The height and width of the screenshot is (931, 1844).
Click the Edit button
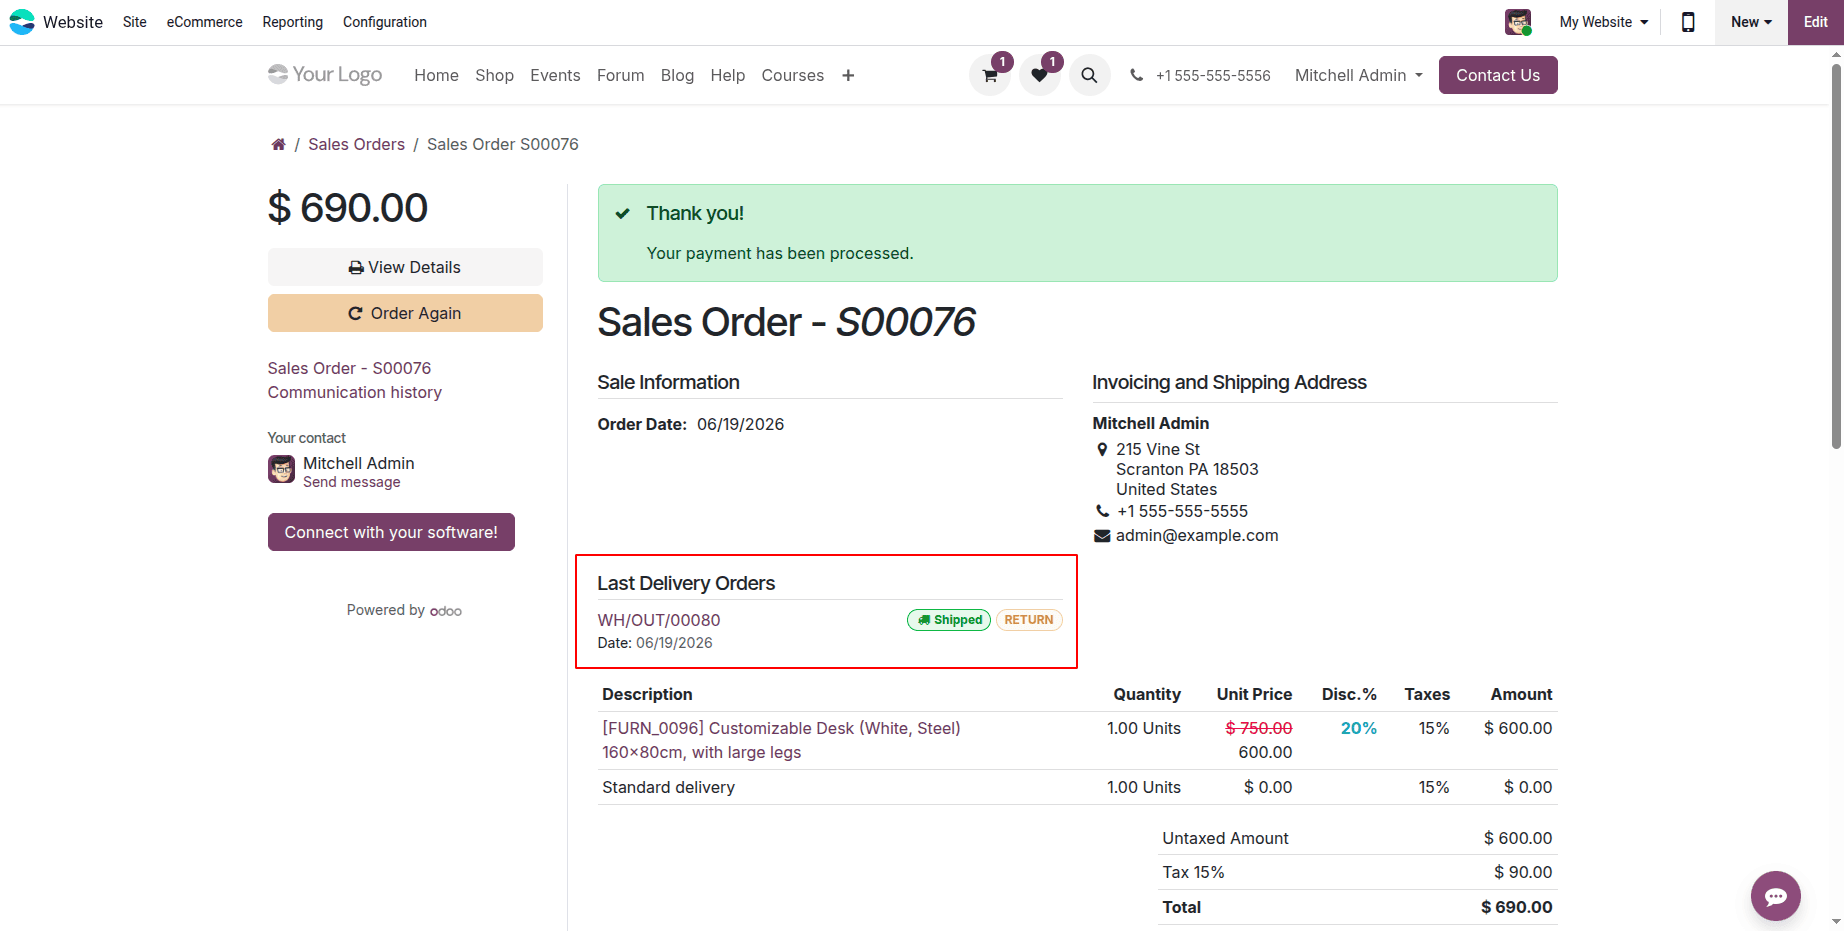pos(1816,22)
